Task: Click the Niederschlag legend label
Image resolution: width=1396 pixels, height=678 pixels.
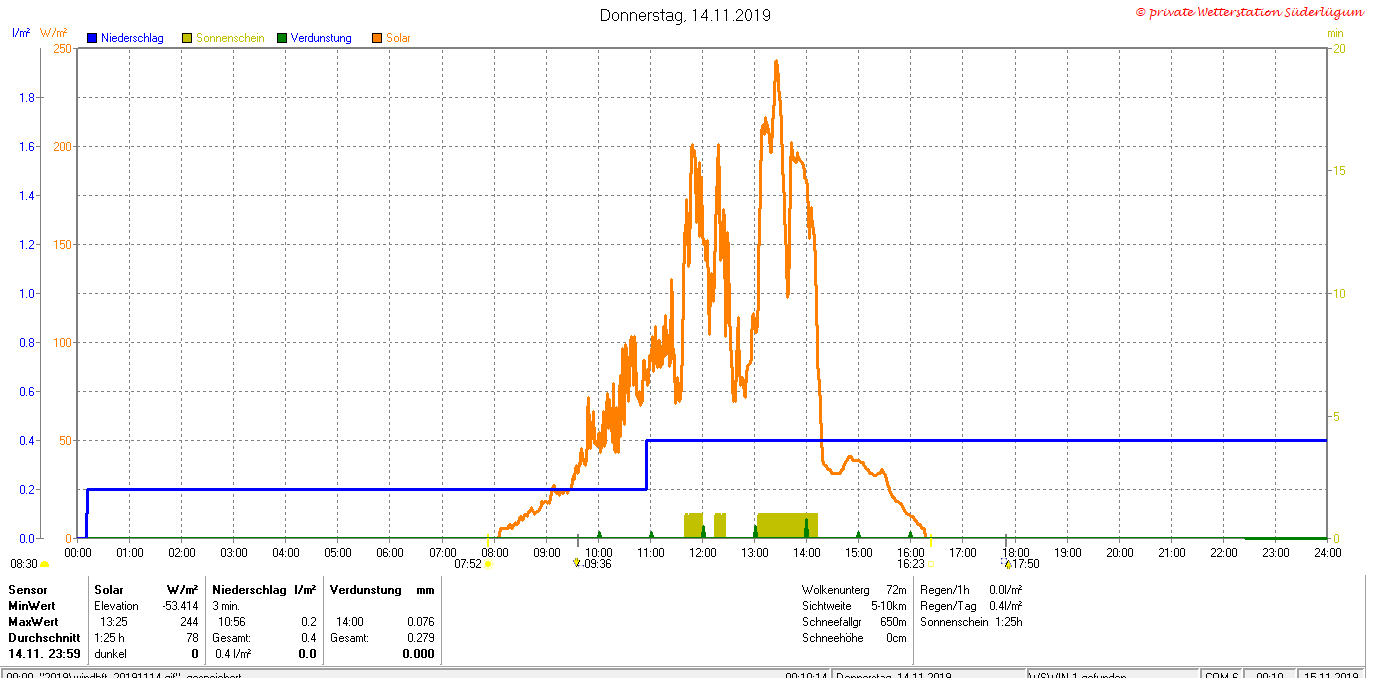Action: [x=132, y=38]
